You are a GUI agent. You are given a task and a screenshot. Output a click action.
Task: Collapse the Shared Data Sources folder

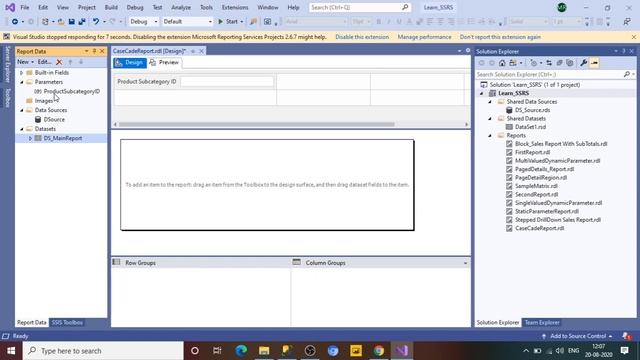490,102
